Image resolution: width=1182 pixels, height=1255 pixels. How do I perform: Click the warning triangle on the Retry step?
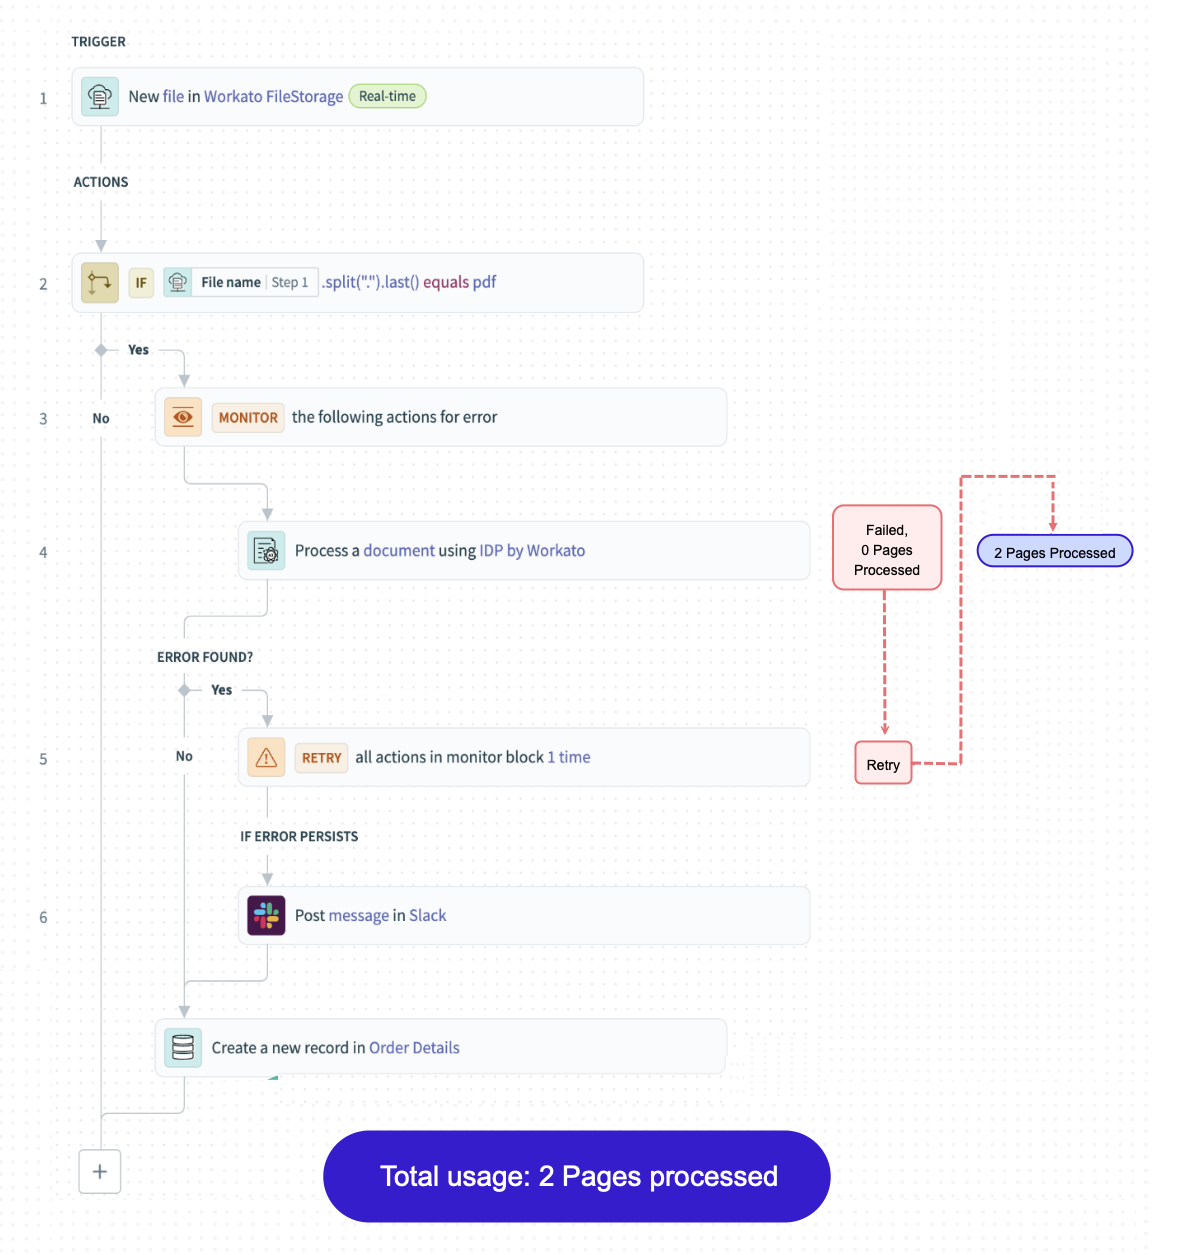tap(265, 757)
